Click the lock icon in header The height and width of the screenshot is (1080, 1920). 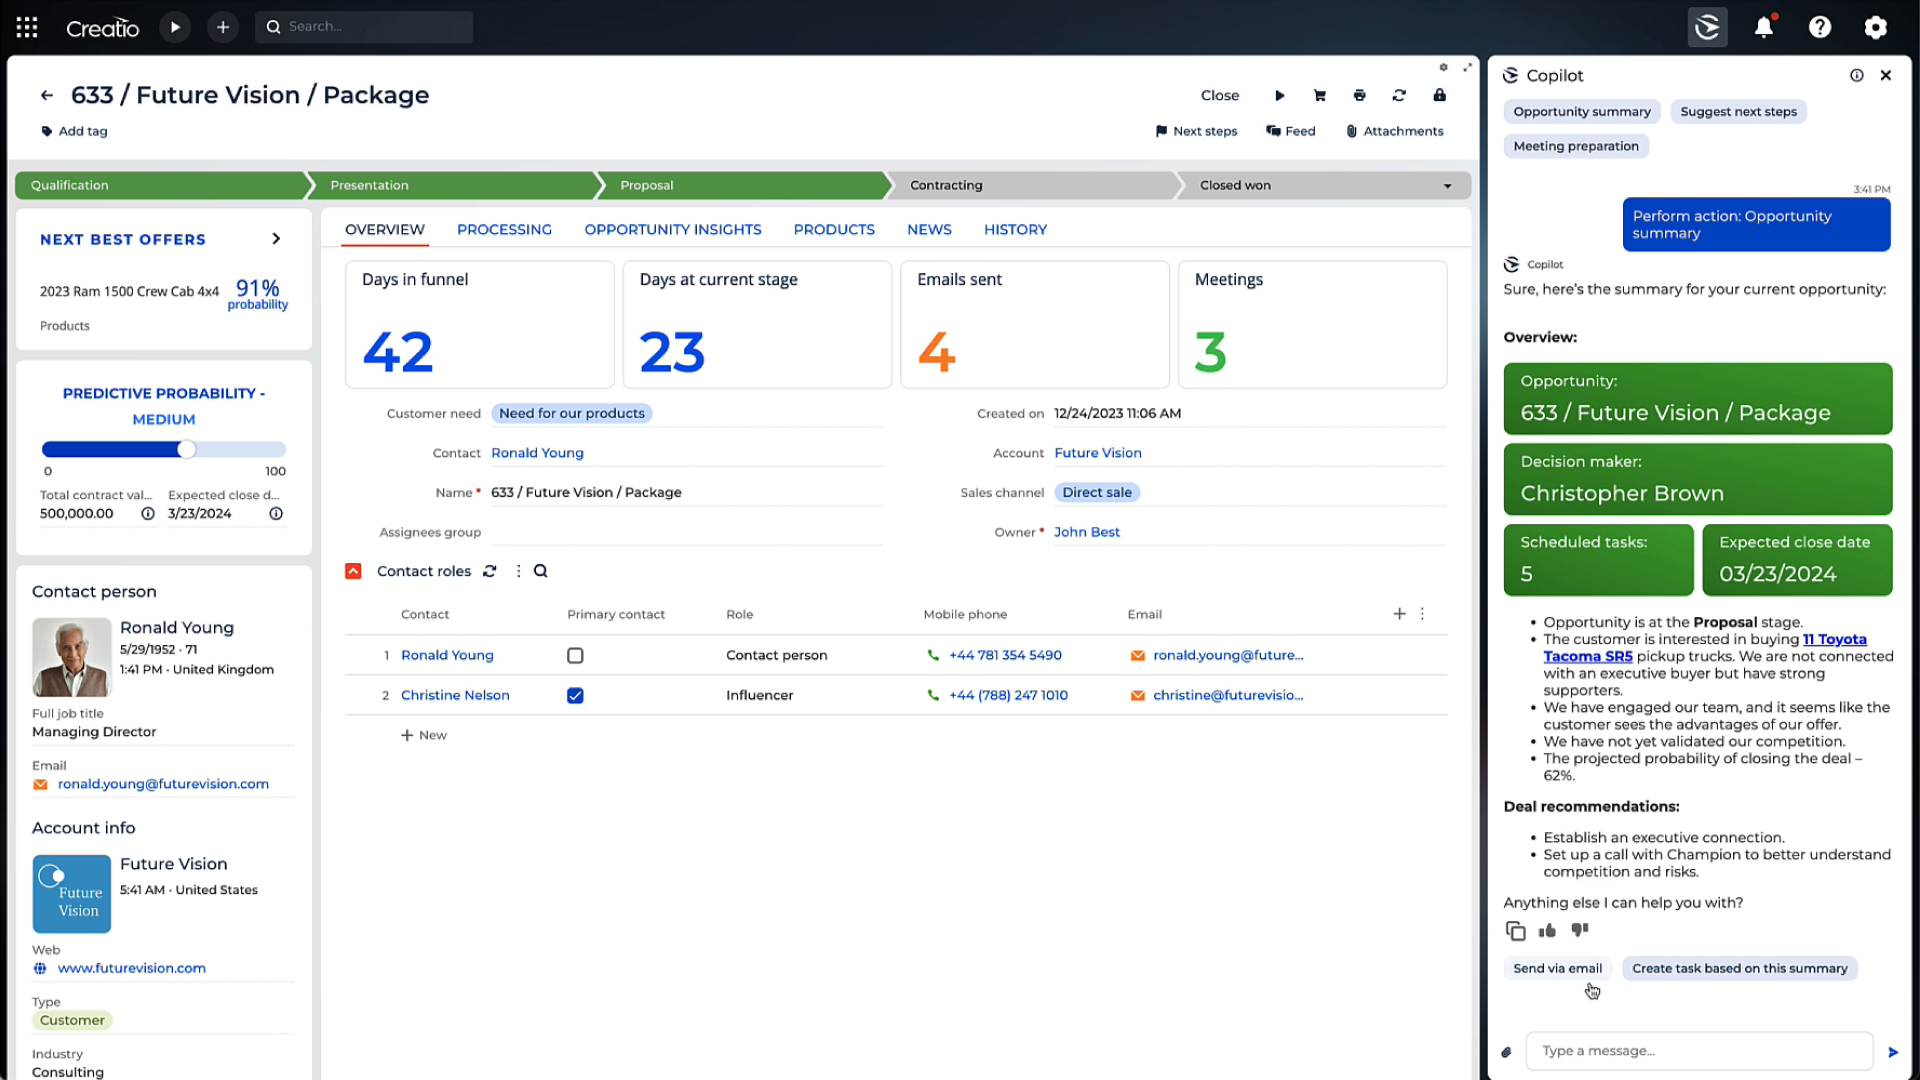pyautogui.click(x=1439, y=95)
